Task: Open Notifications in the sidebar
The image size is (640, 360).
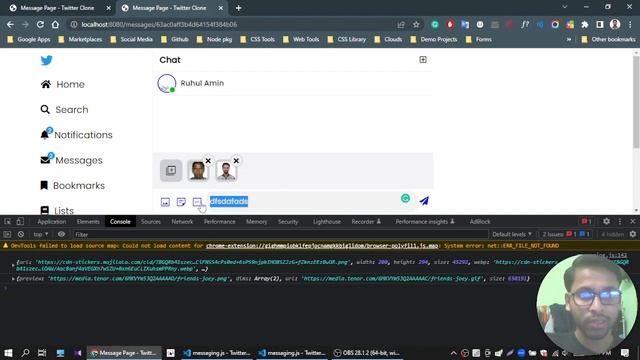Action: click(76, 134)
